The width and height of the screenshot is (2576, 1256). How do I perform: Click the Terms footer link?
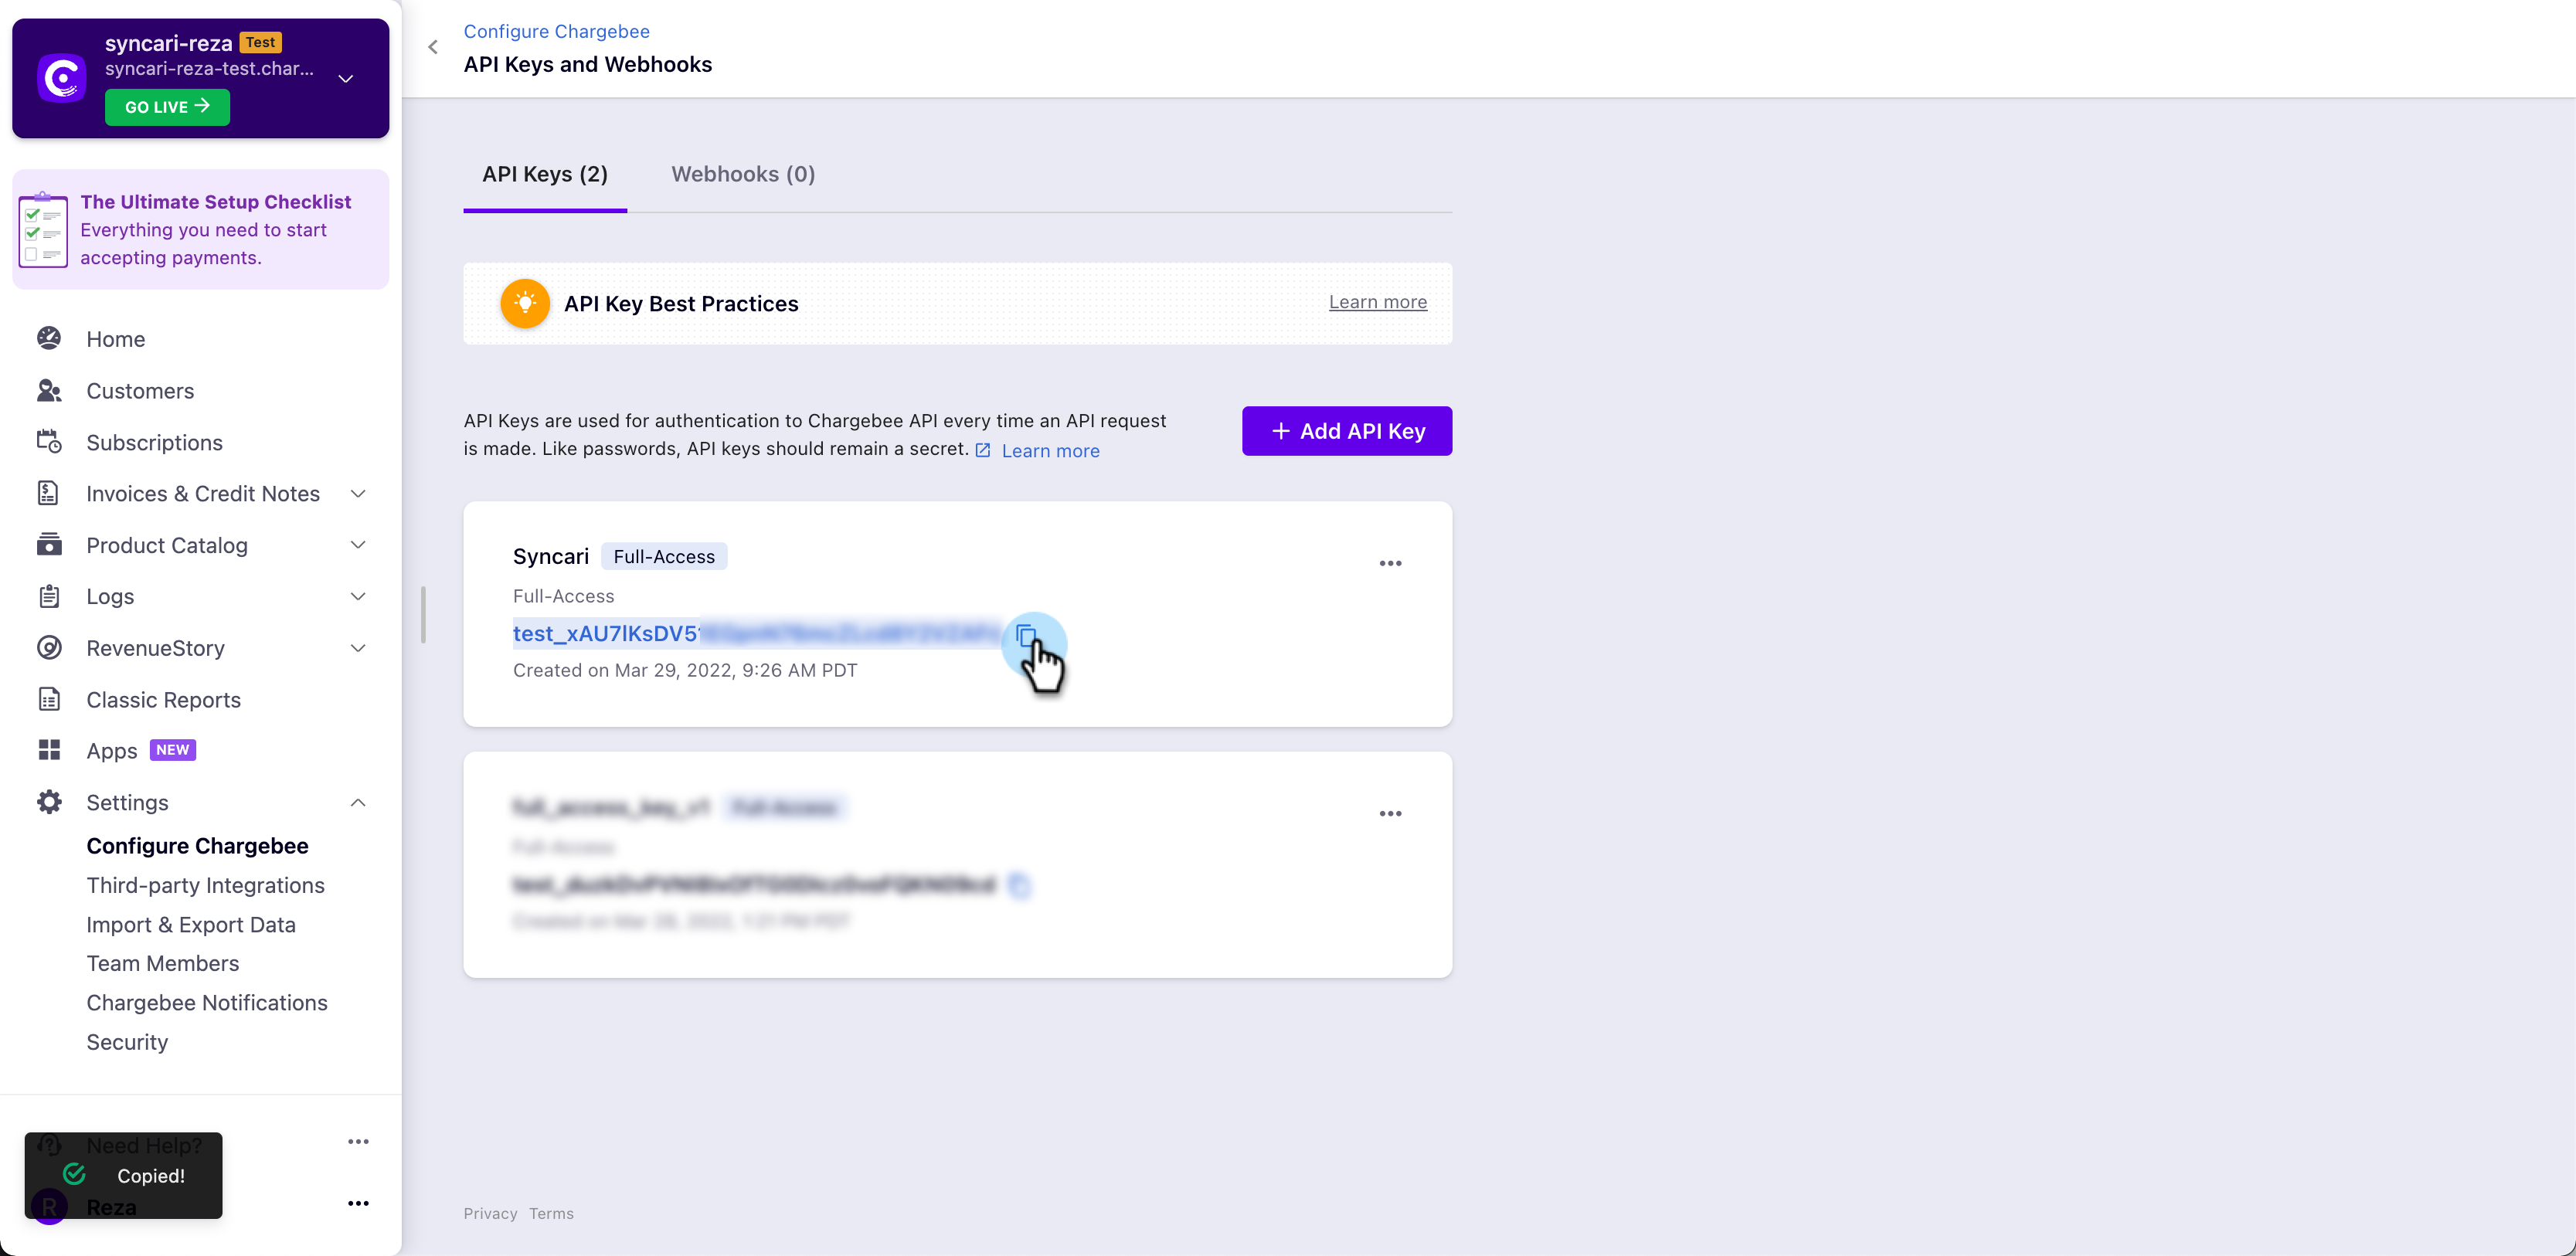tap(551, 1214)
